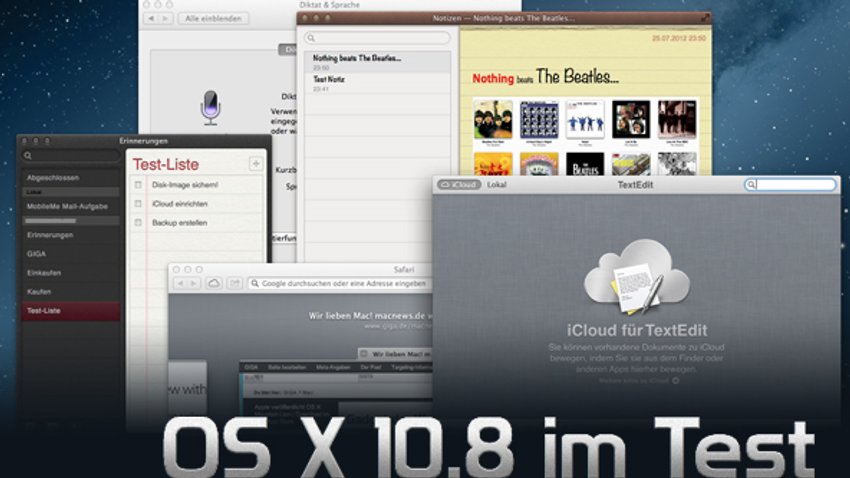Check off Backup erstellen
Screen dimensions: 850x478
coord(138,223)
